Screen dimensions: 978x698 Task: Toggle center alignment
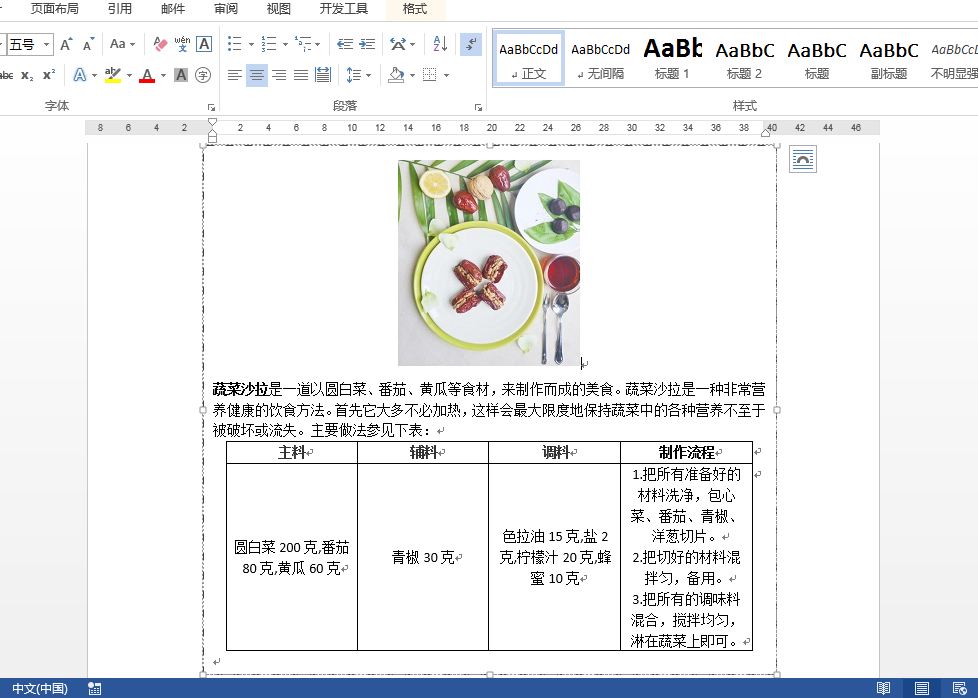(257, 75)
